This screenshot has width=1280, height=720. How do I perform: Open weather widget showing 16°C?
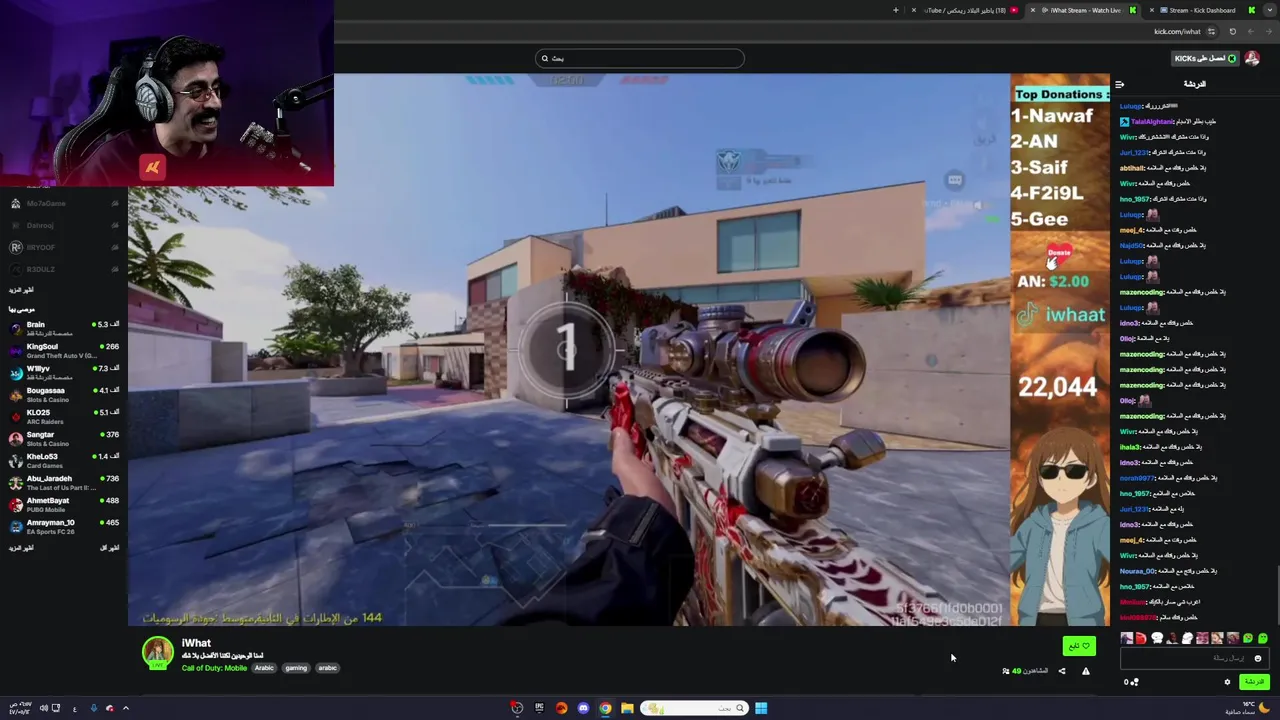pyautogui.click(x=1248, y=708)
